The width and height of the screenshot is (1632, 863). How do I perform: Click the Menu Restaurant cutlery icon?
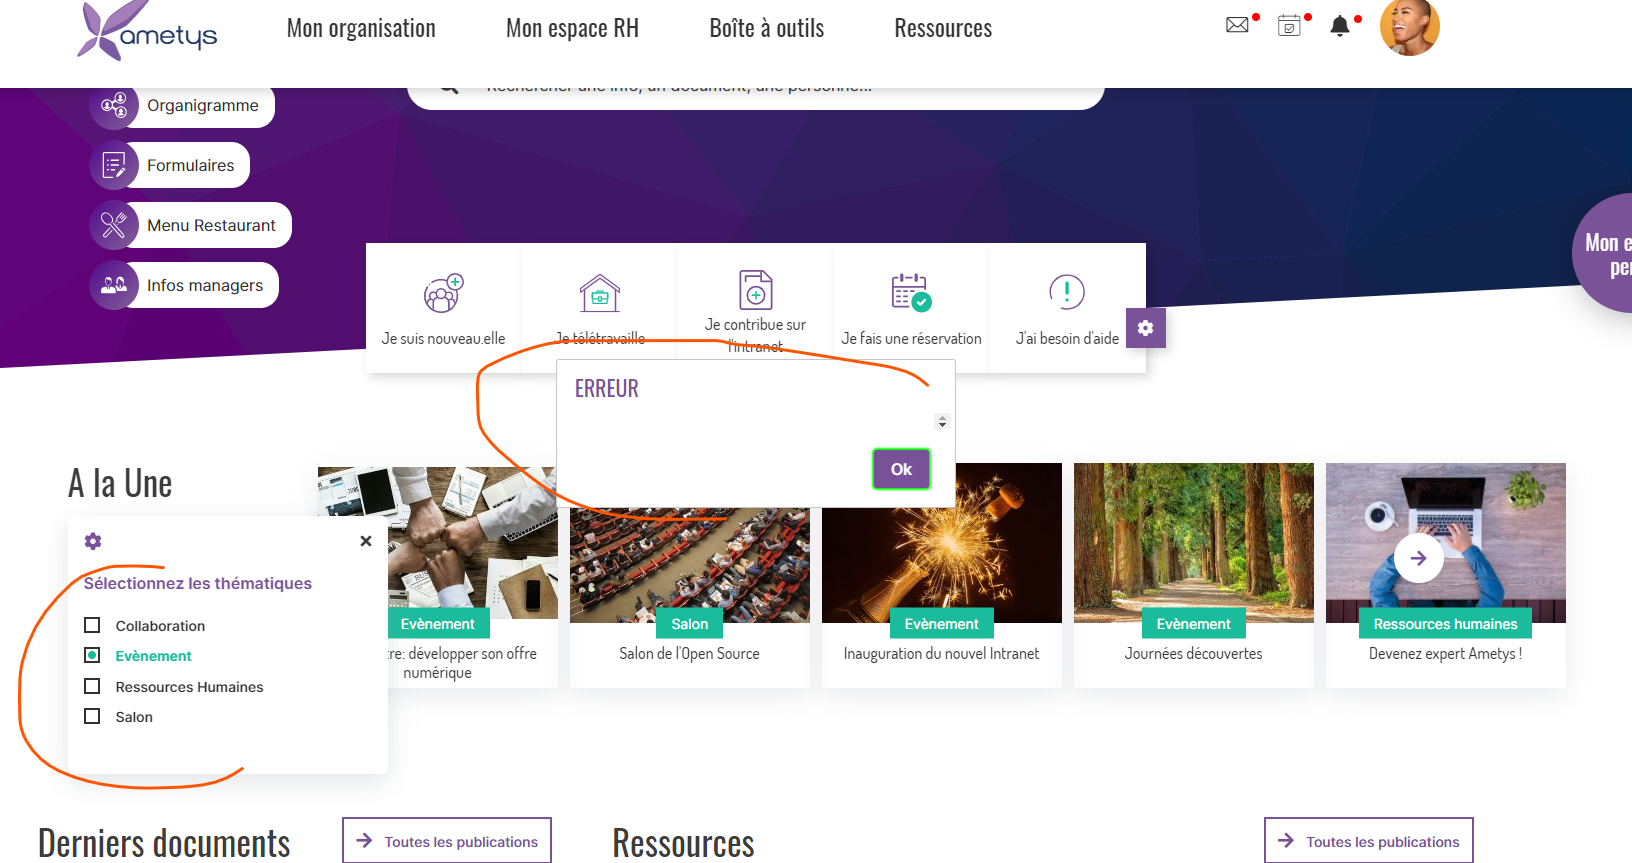click(114, 225)
